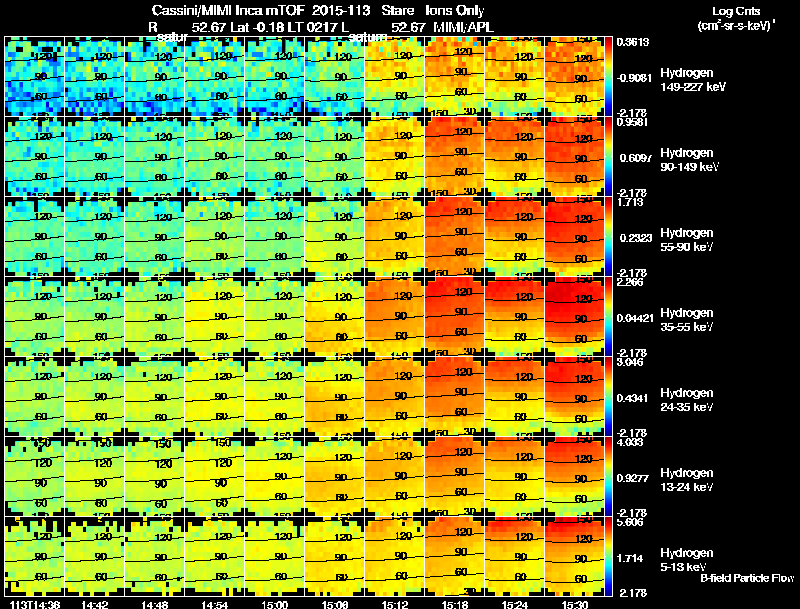The height and width of the screenshot is (609, 800).
Task: Select the colorbar maximum value 5.606
Action: (x=630, y=522)
